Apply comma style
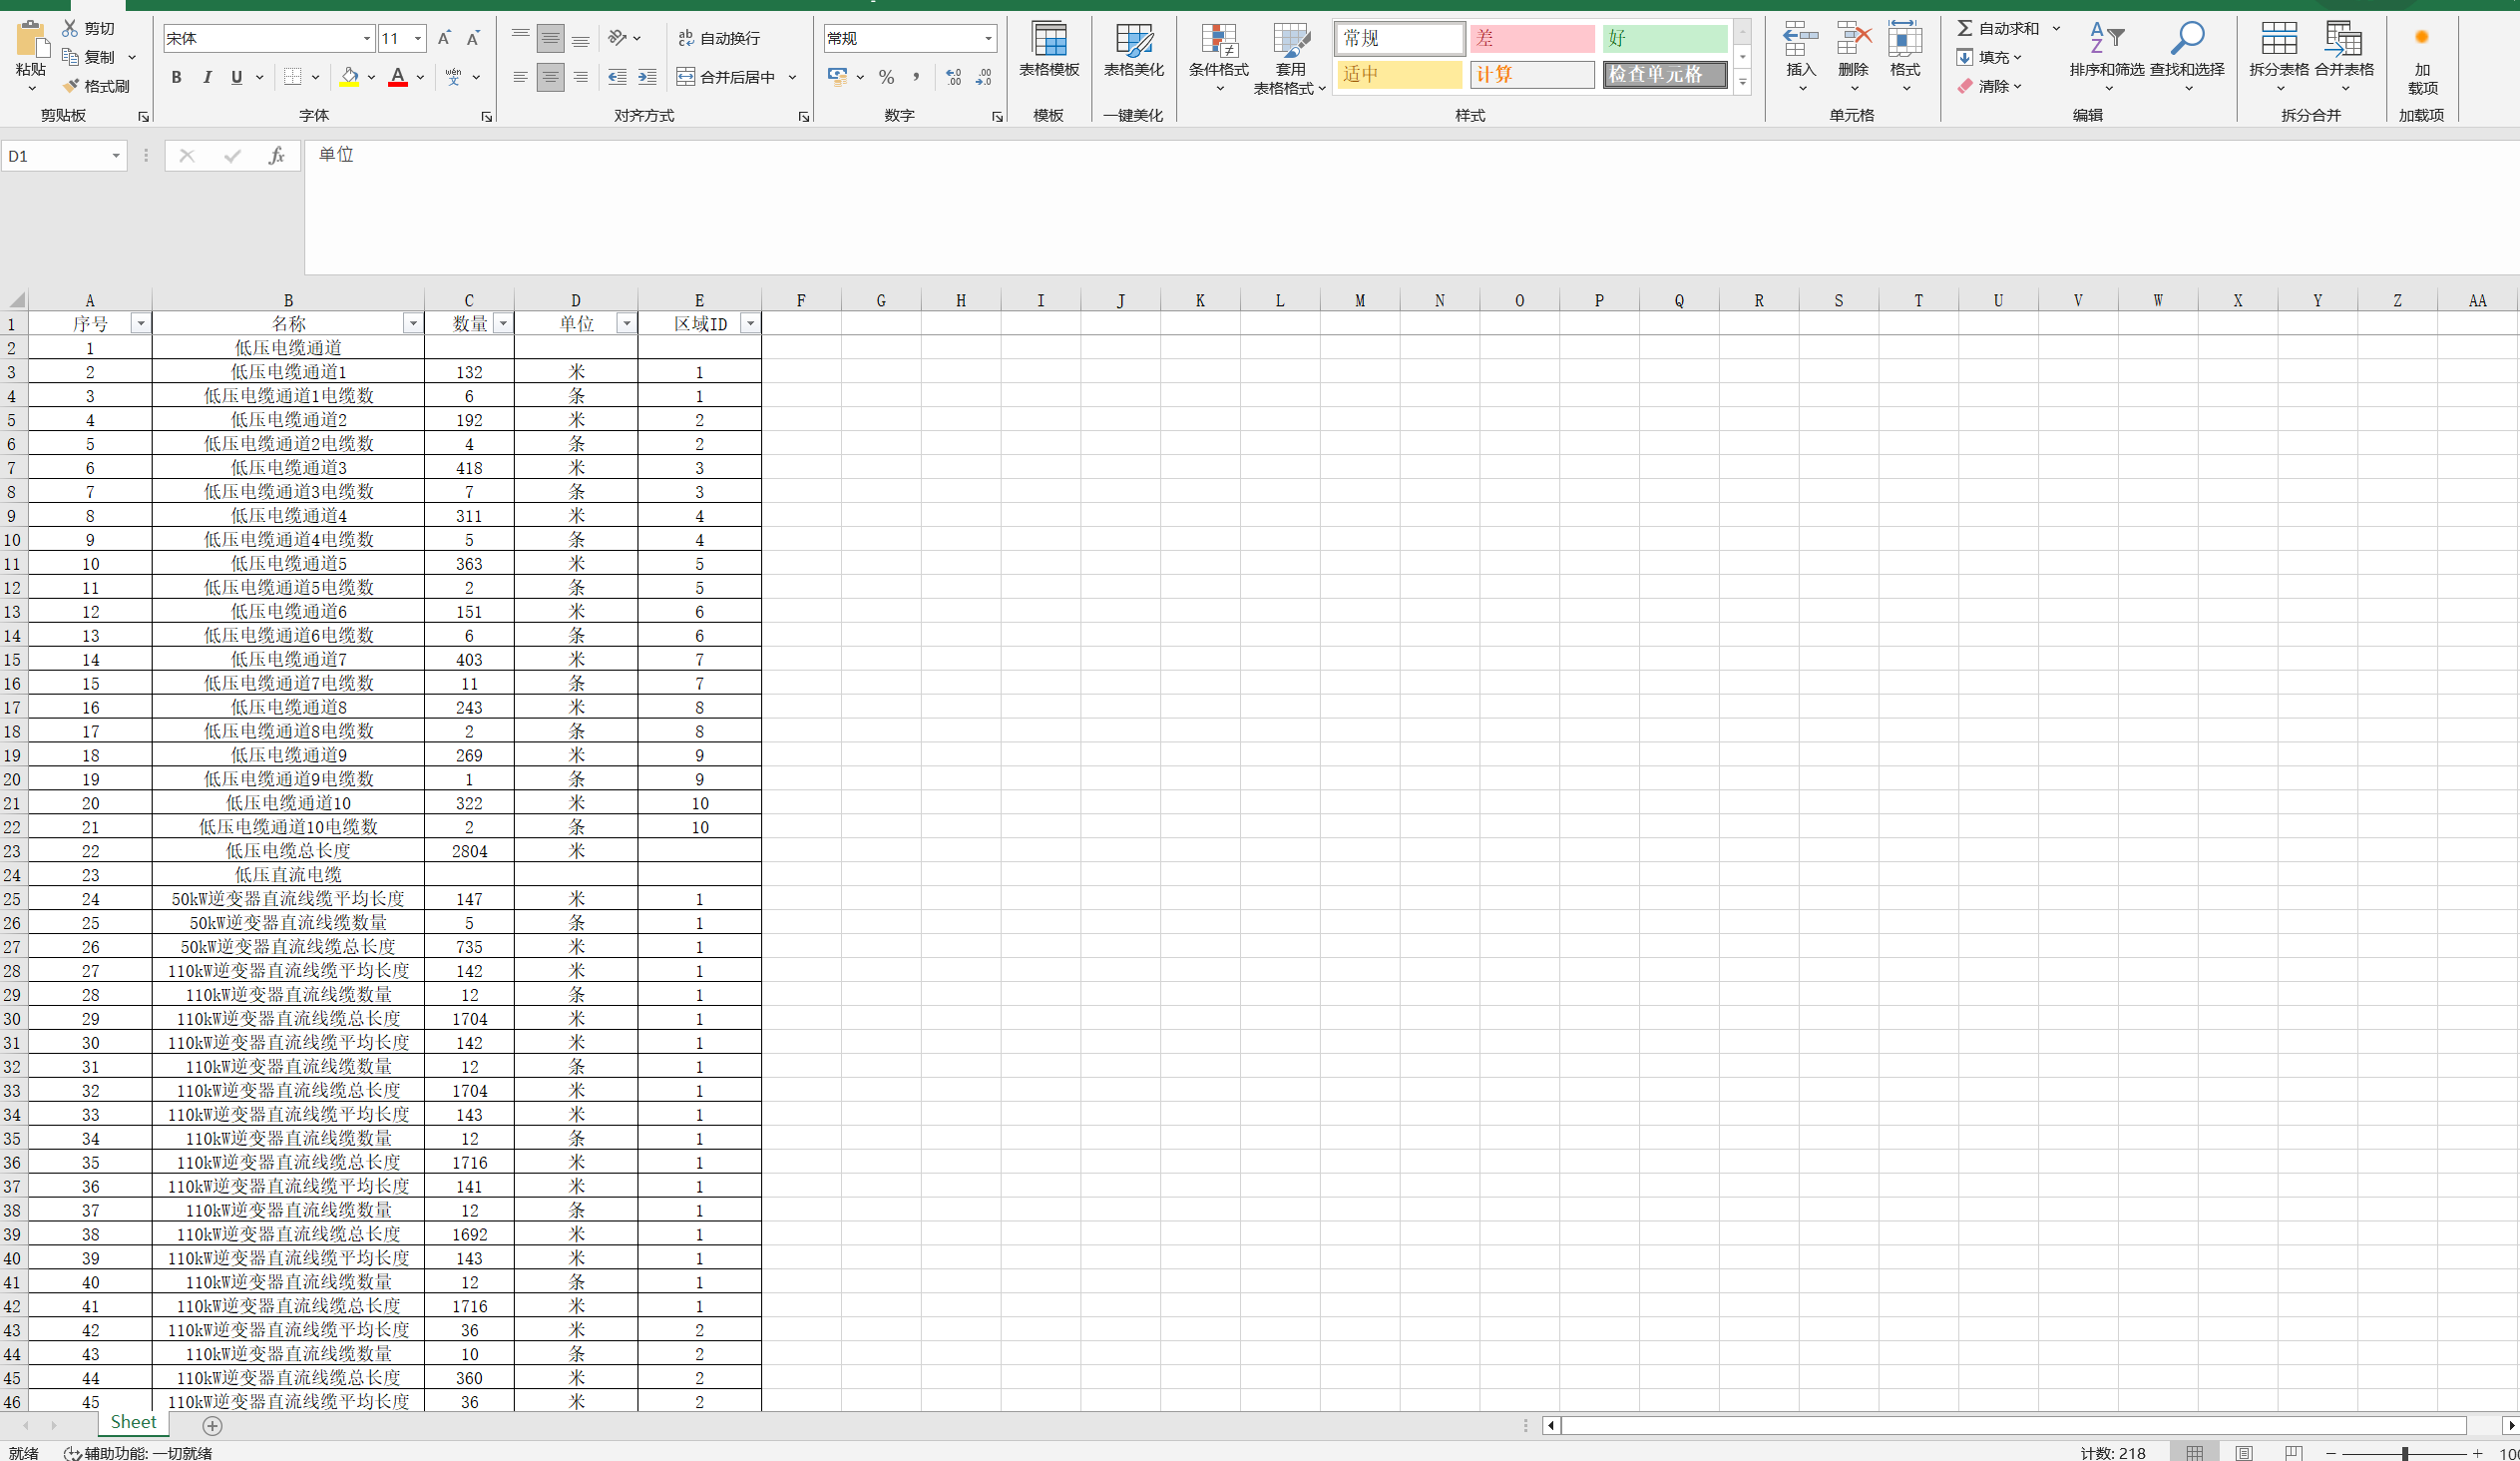 [915, 77]
